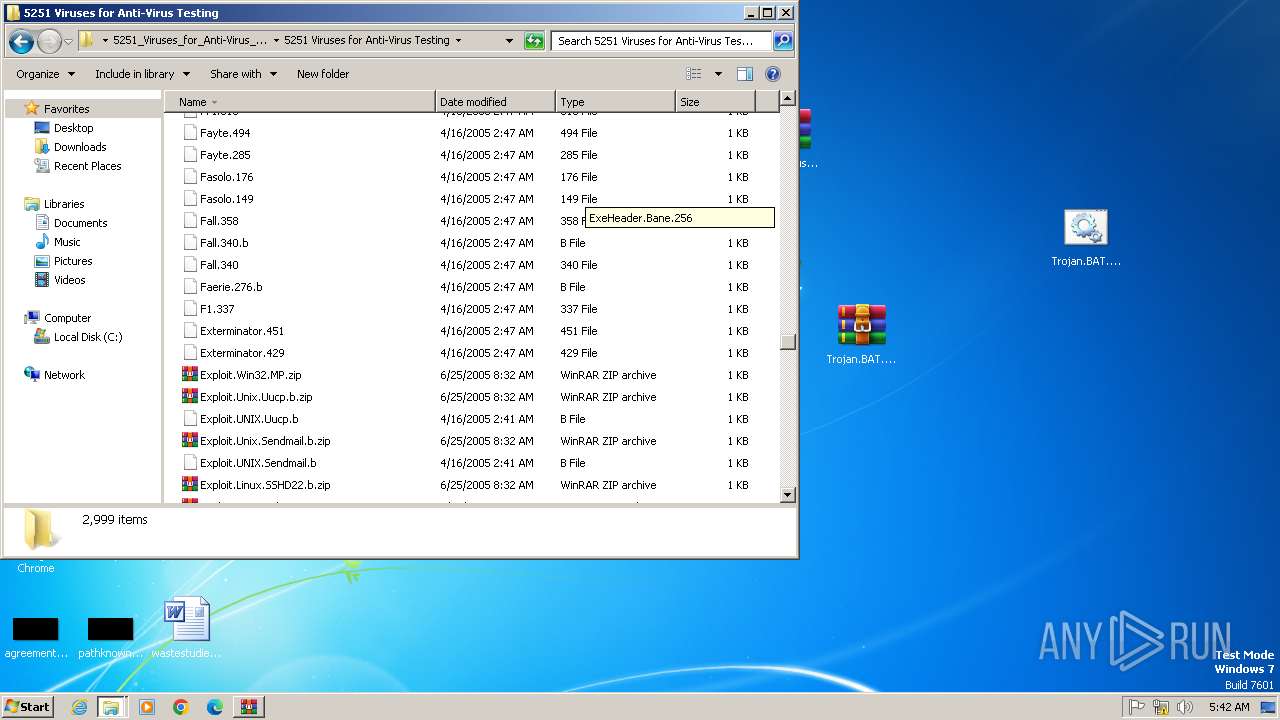Viewport: 1280px width, 720px height.
Task: Open Local Disk (C:)
Action: [88, 337]
